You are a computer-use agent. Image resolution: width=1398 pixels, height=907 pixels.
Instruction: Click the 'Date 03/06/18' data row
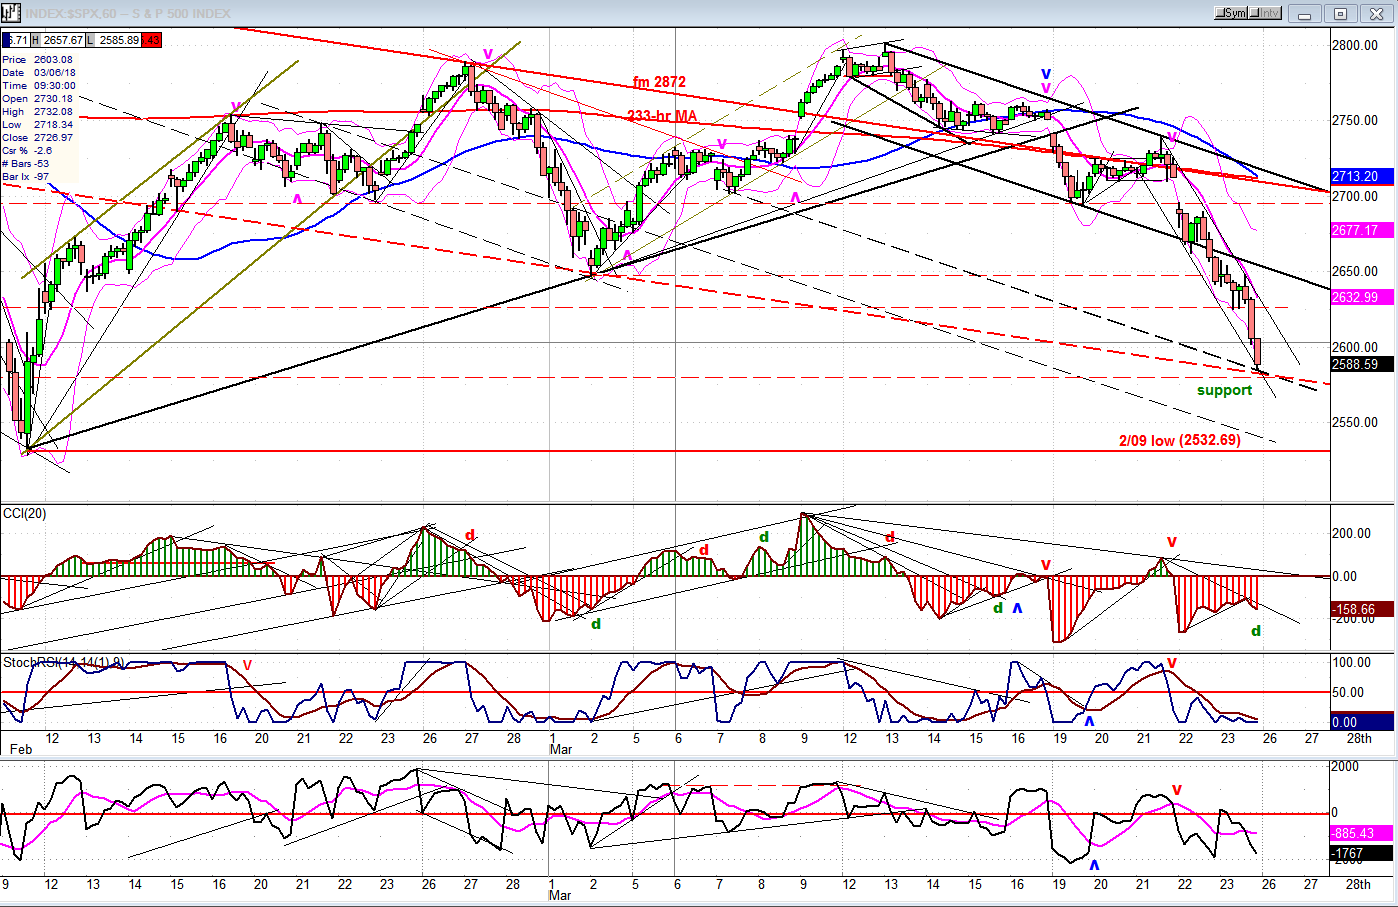click(38, 73)
